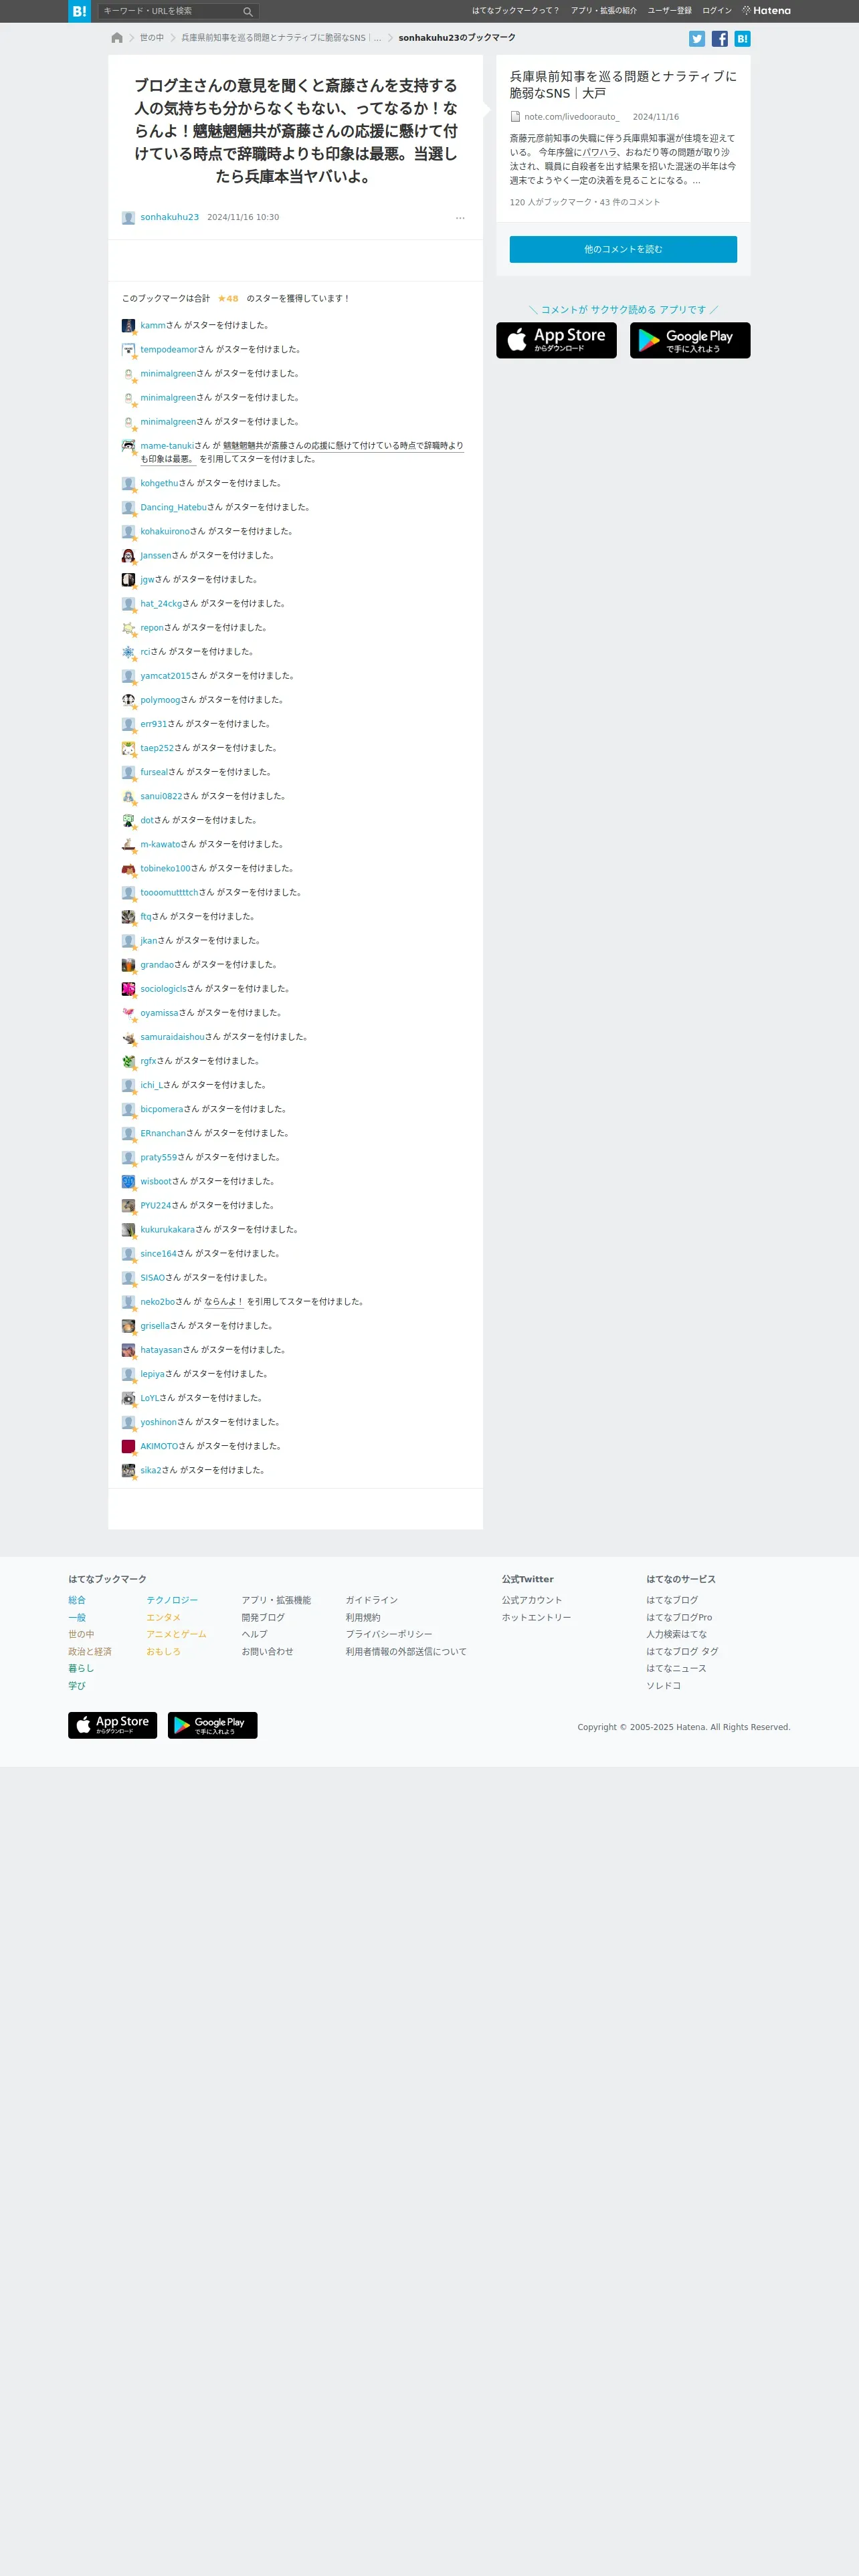The image size is (859, 2576).
Task: Open the article title 兵庫県前知事を巡る問題
Action: coord(623,85)
